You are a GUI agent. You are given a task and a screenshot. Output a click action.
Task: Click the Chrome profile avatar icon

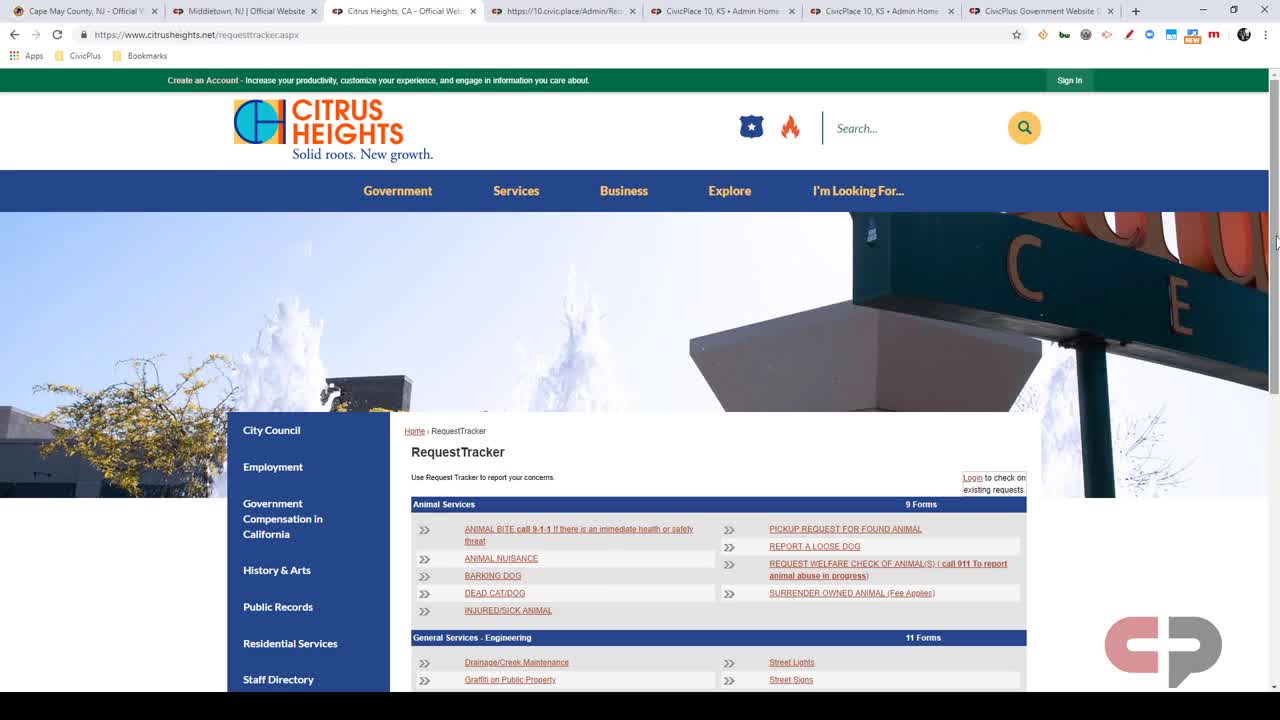pyautogui.click(x=1243, y=34)
